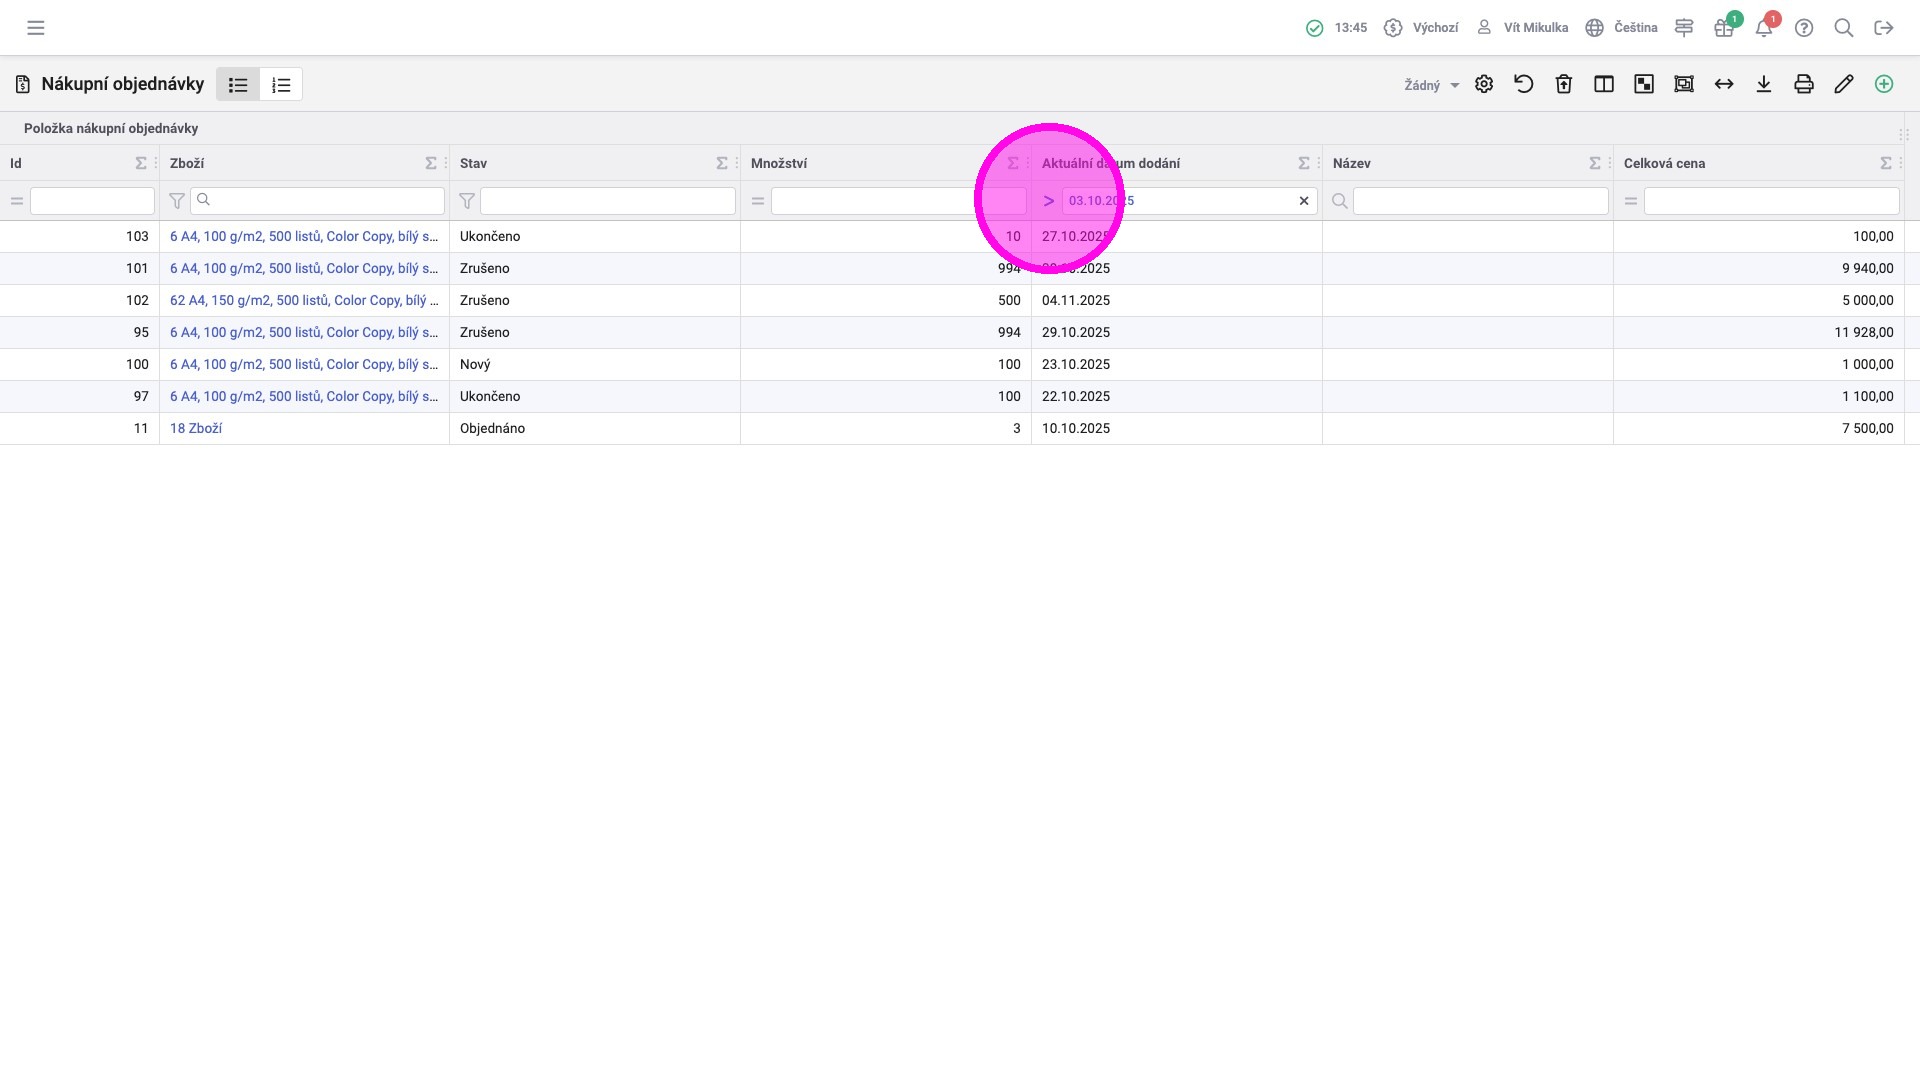Click the pencil edit icon
Viewport: 1920px width, 1080px height.
[x=1844, y=84]
